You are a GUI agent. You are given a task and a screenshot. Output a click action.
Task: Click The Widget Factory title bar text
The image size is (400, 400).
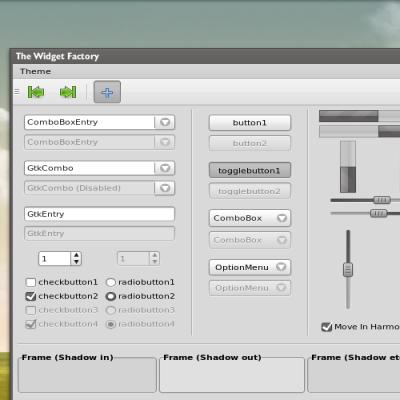[57, 56]
